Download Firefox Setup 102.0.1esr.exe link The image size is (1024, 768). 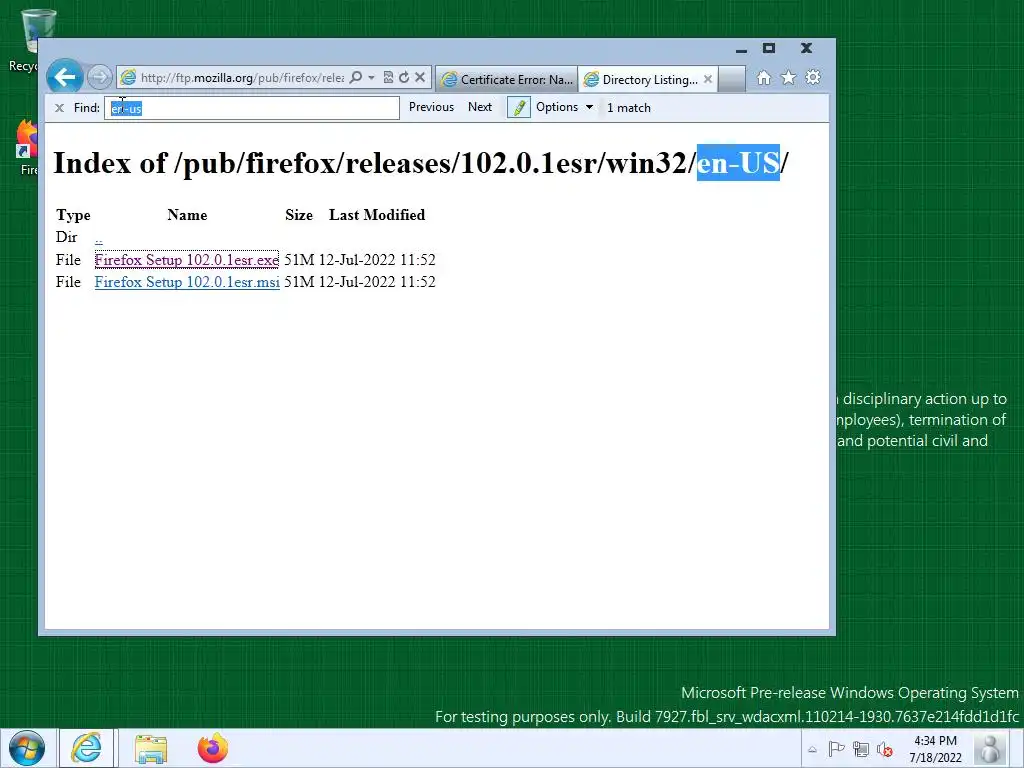[187, 260]
